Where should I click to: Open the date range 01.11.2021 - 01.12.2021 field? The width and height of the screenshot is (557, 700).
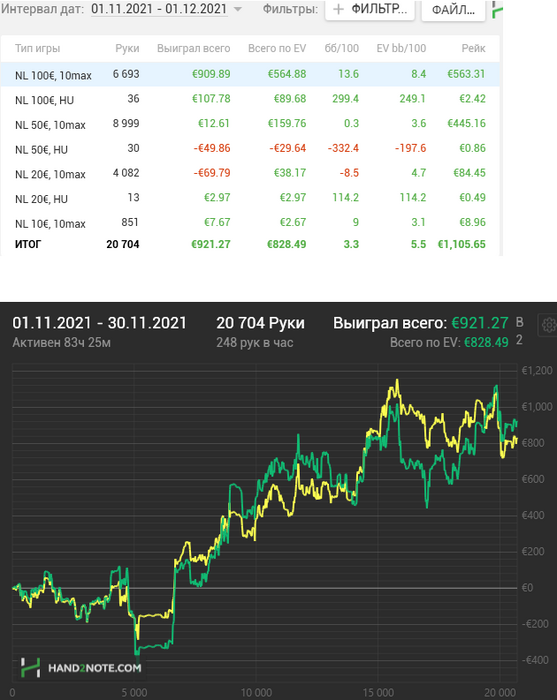(x=159, y=9)
